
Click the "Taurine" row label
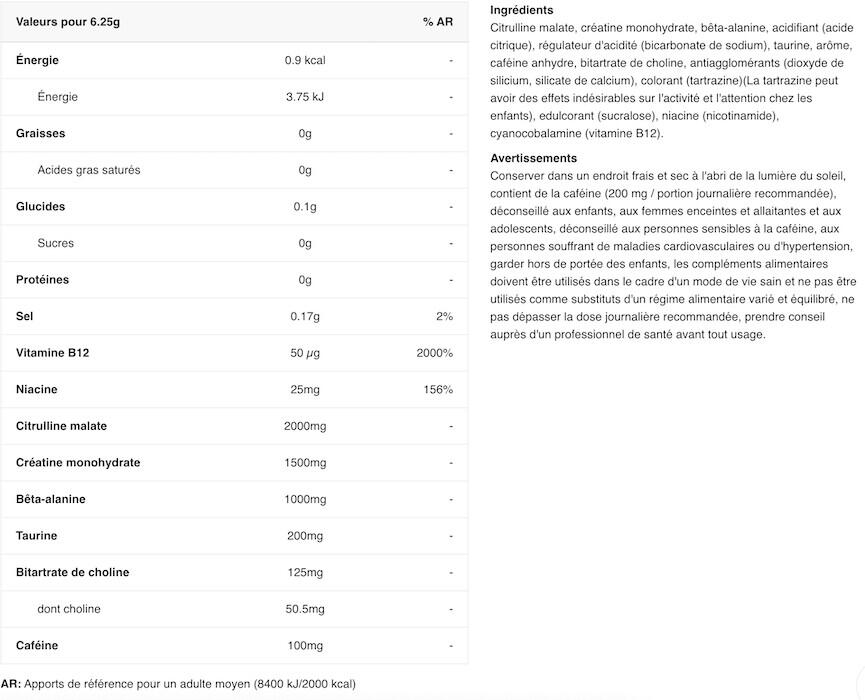[x=37, y=536]
